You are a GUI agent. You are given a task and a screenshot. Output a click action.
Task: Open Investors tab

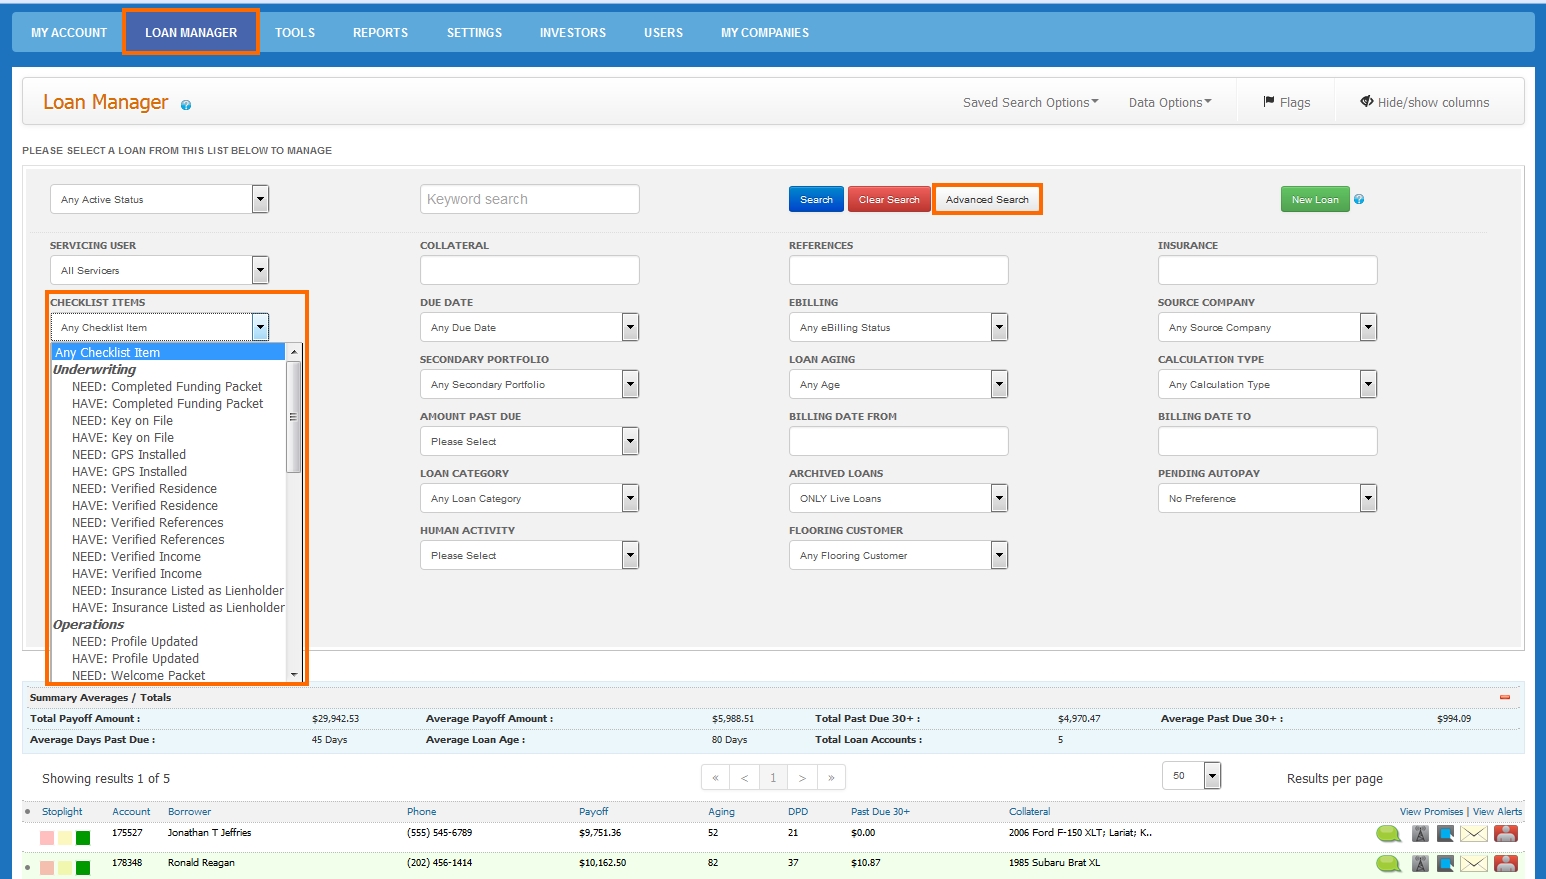pyautogui.click(x=573, y=32)
